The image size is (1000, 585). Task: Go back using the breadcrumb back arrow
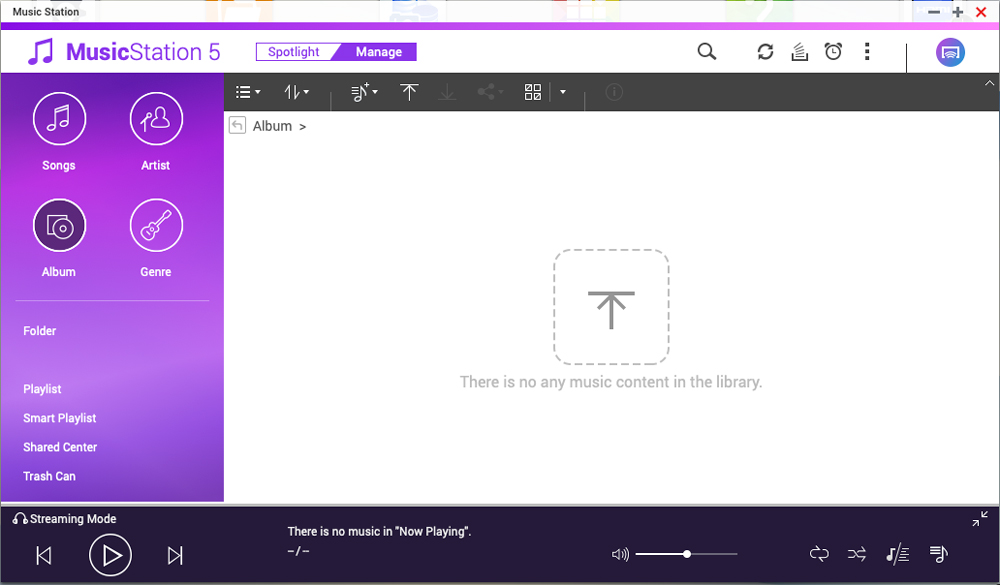[237, 126]
